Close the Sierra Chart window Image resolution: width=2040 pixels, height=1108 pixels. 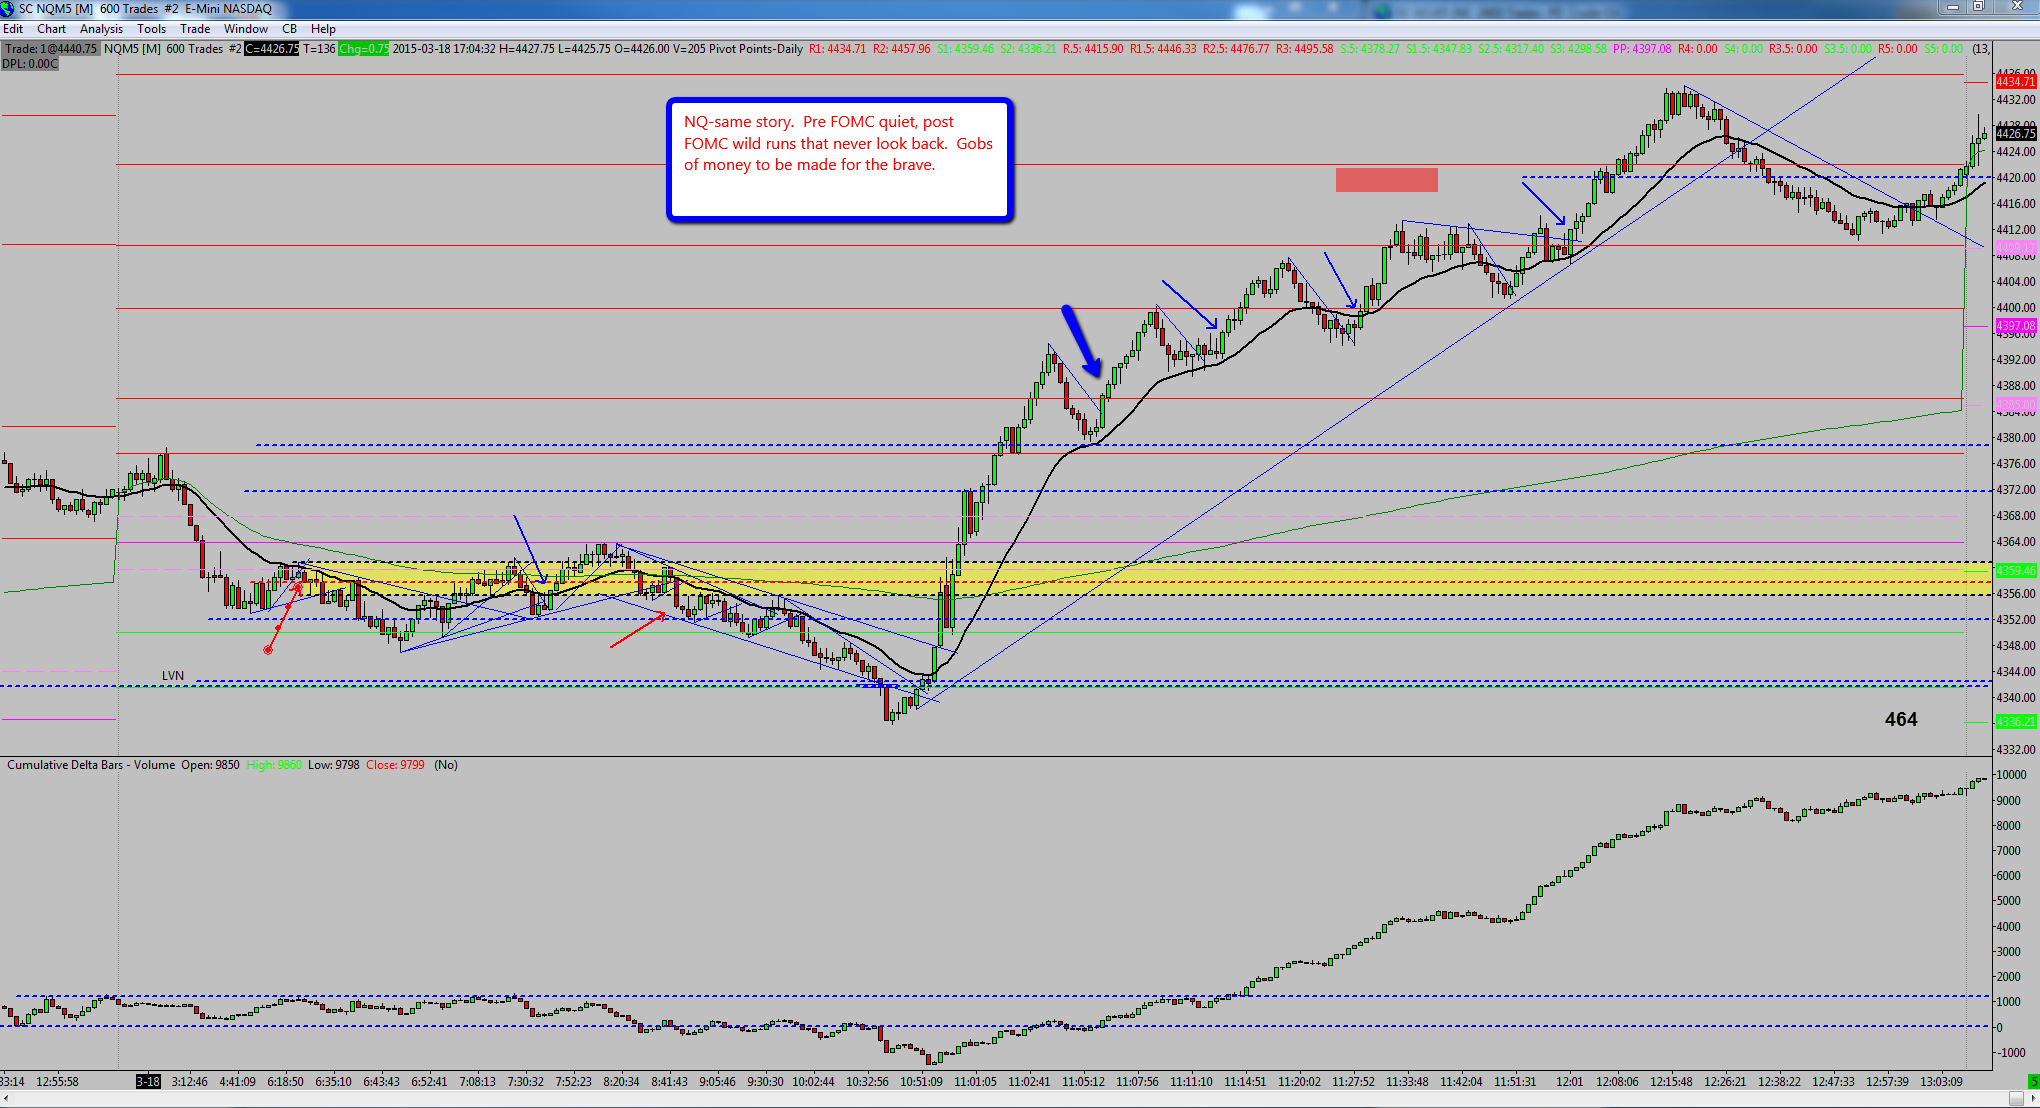pos(2015,7)
